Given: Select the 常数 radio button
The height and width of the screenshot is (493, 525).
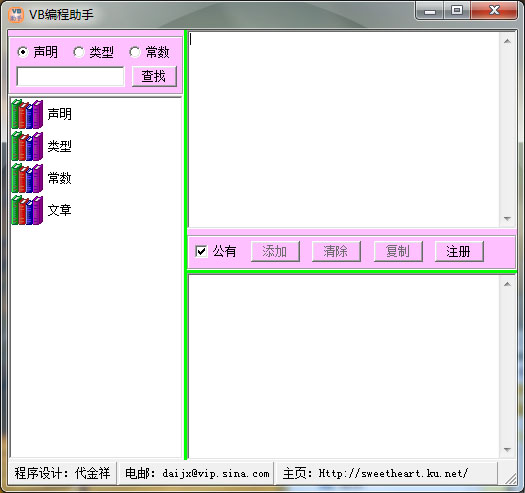Looking at the screenshot, I should point(135,52).
